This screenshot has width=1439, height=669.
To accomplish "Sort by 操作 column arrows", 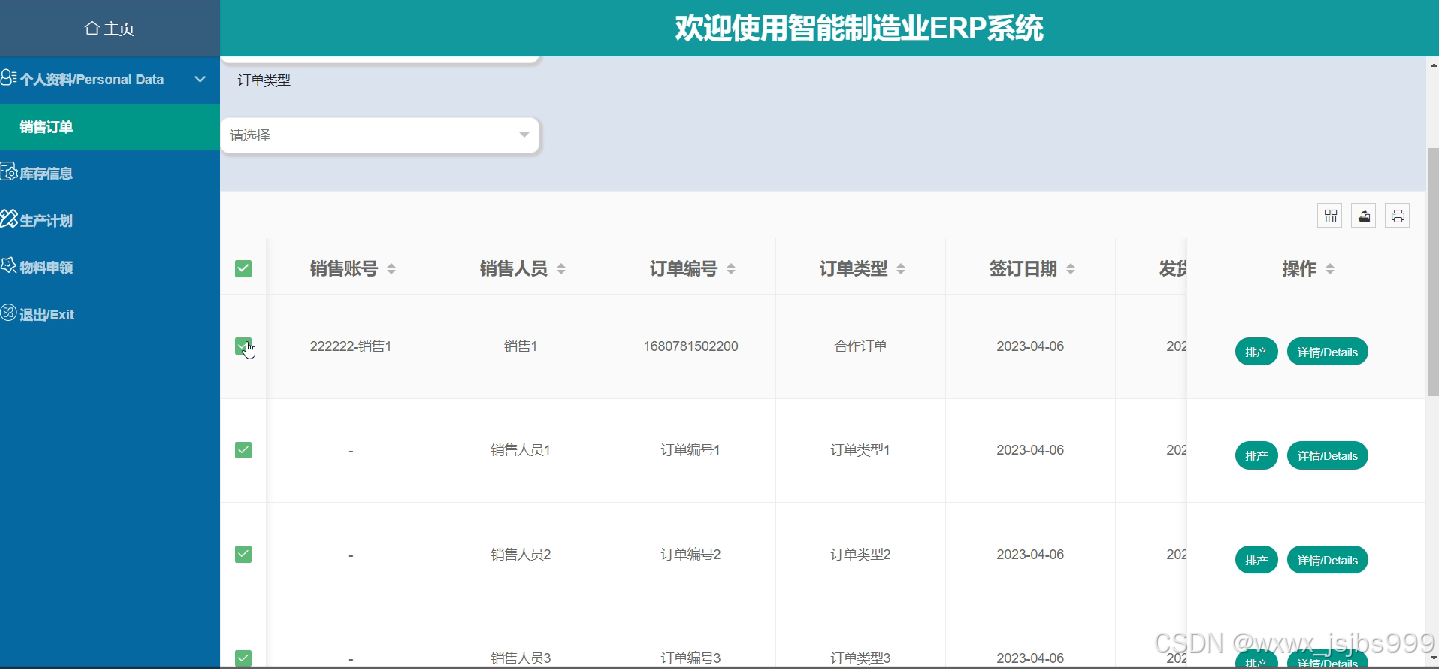I will (x=1330, y=269).
